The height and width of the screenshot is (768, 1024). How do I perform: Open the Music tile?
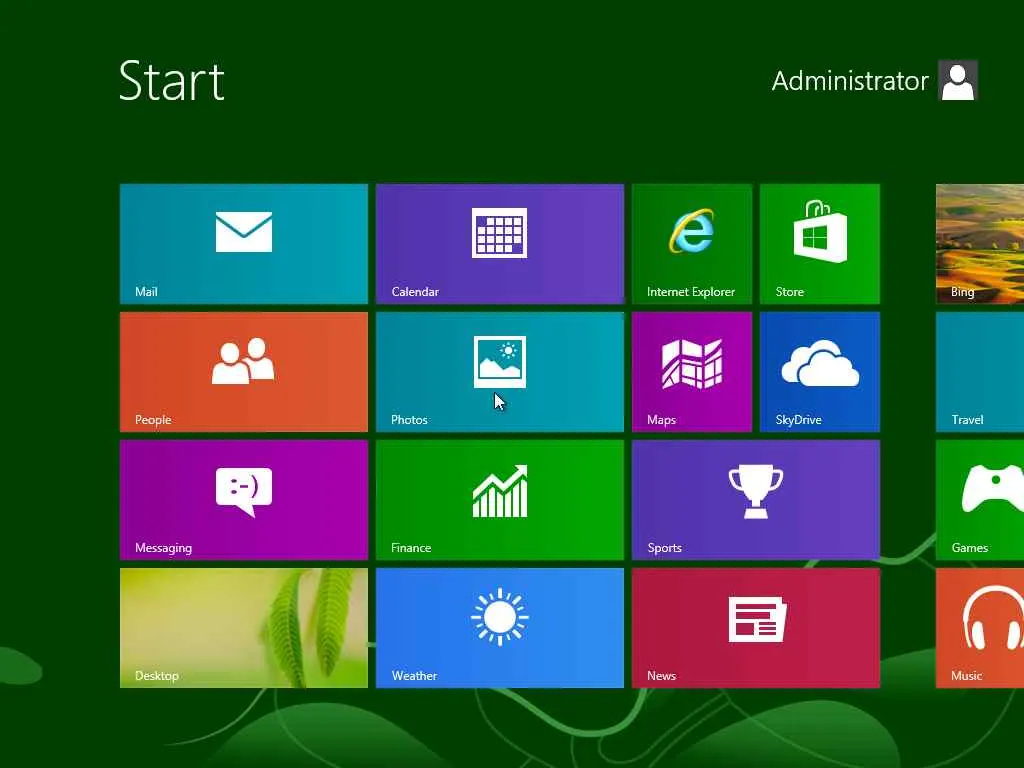[980, 628]
